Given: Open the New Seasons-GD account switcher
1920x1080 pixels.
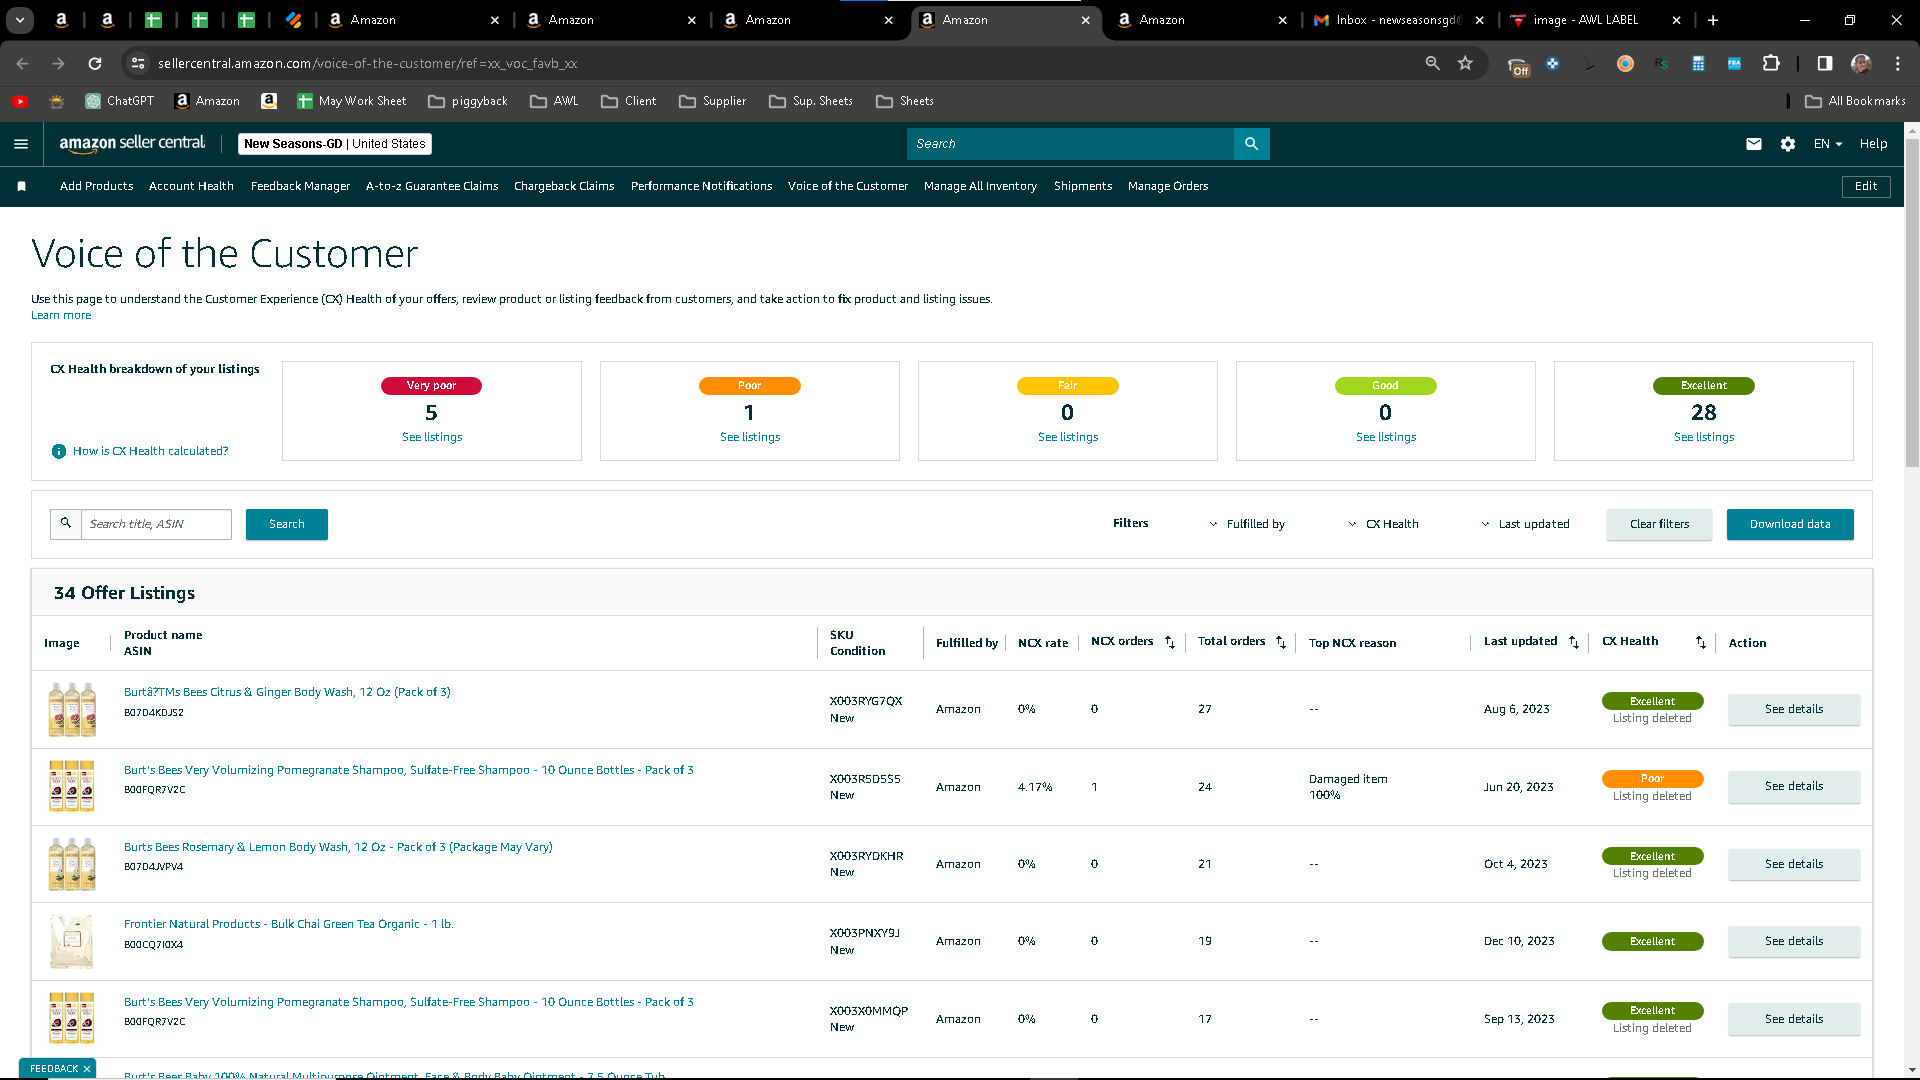Looking at the screenshot, I should point(335,144).
